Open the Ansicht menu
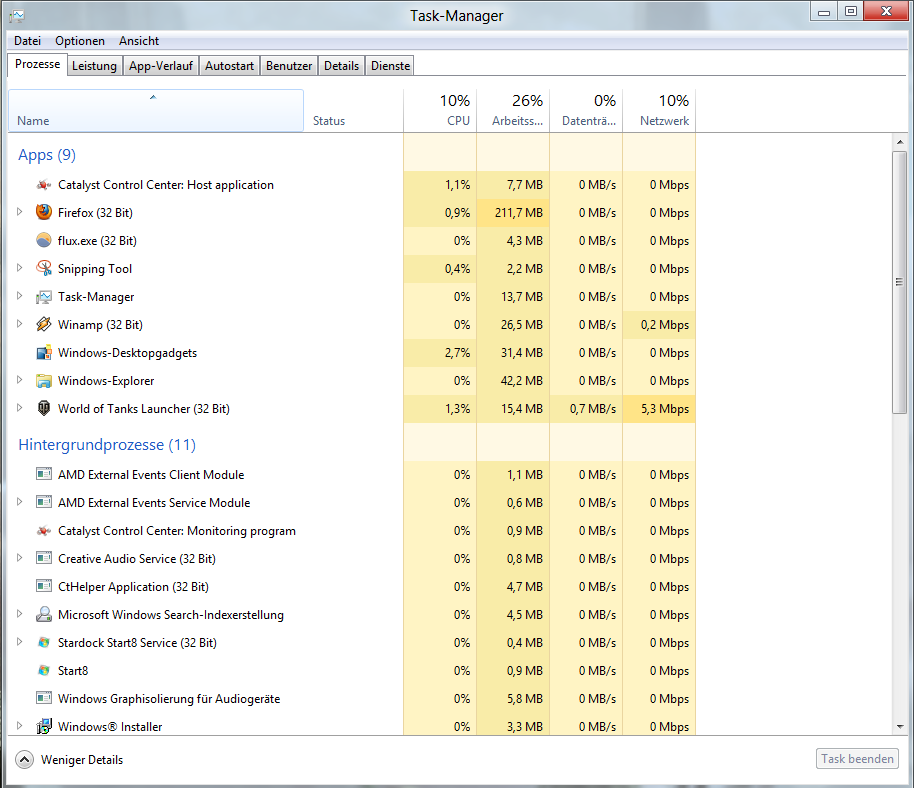The image size is (914, 788). click(x=139, y=41)
